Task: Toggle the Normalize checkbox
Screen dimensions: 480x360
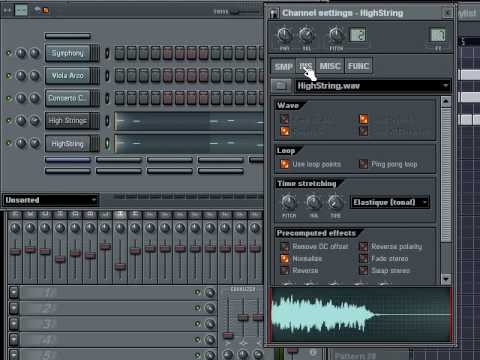Action: pyautogui.click(x=284, y=259)
